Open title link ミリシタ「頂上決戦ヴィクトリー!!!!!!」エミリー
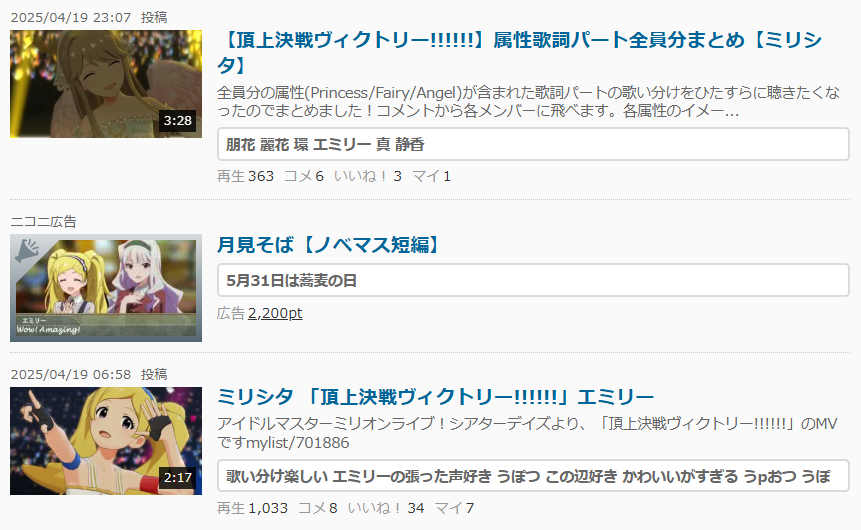 (435, 397)
